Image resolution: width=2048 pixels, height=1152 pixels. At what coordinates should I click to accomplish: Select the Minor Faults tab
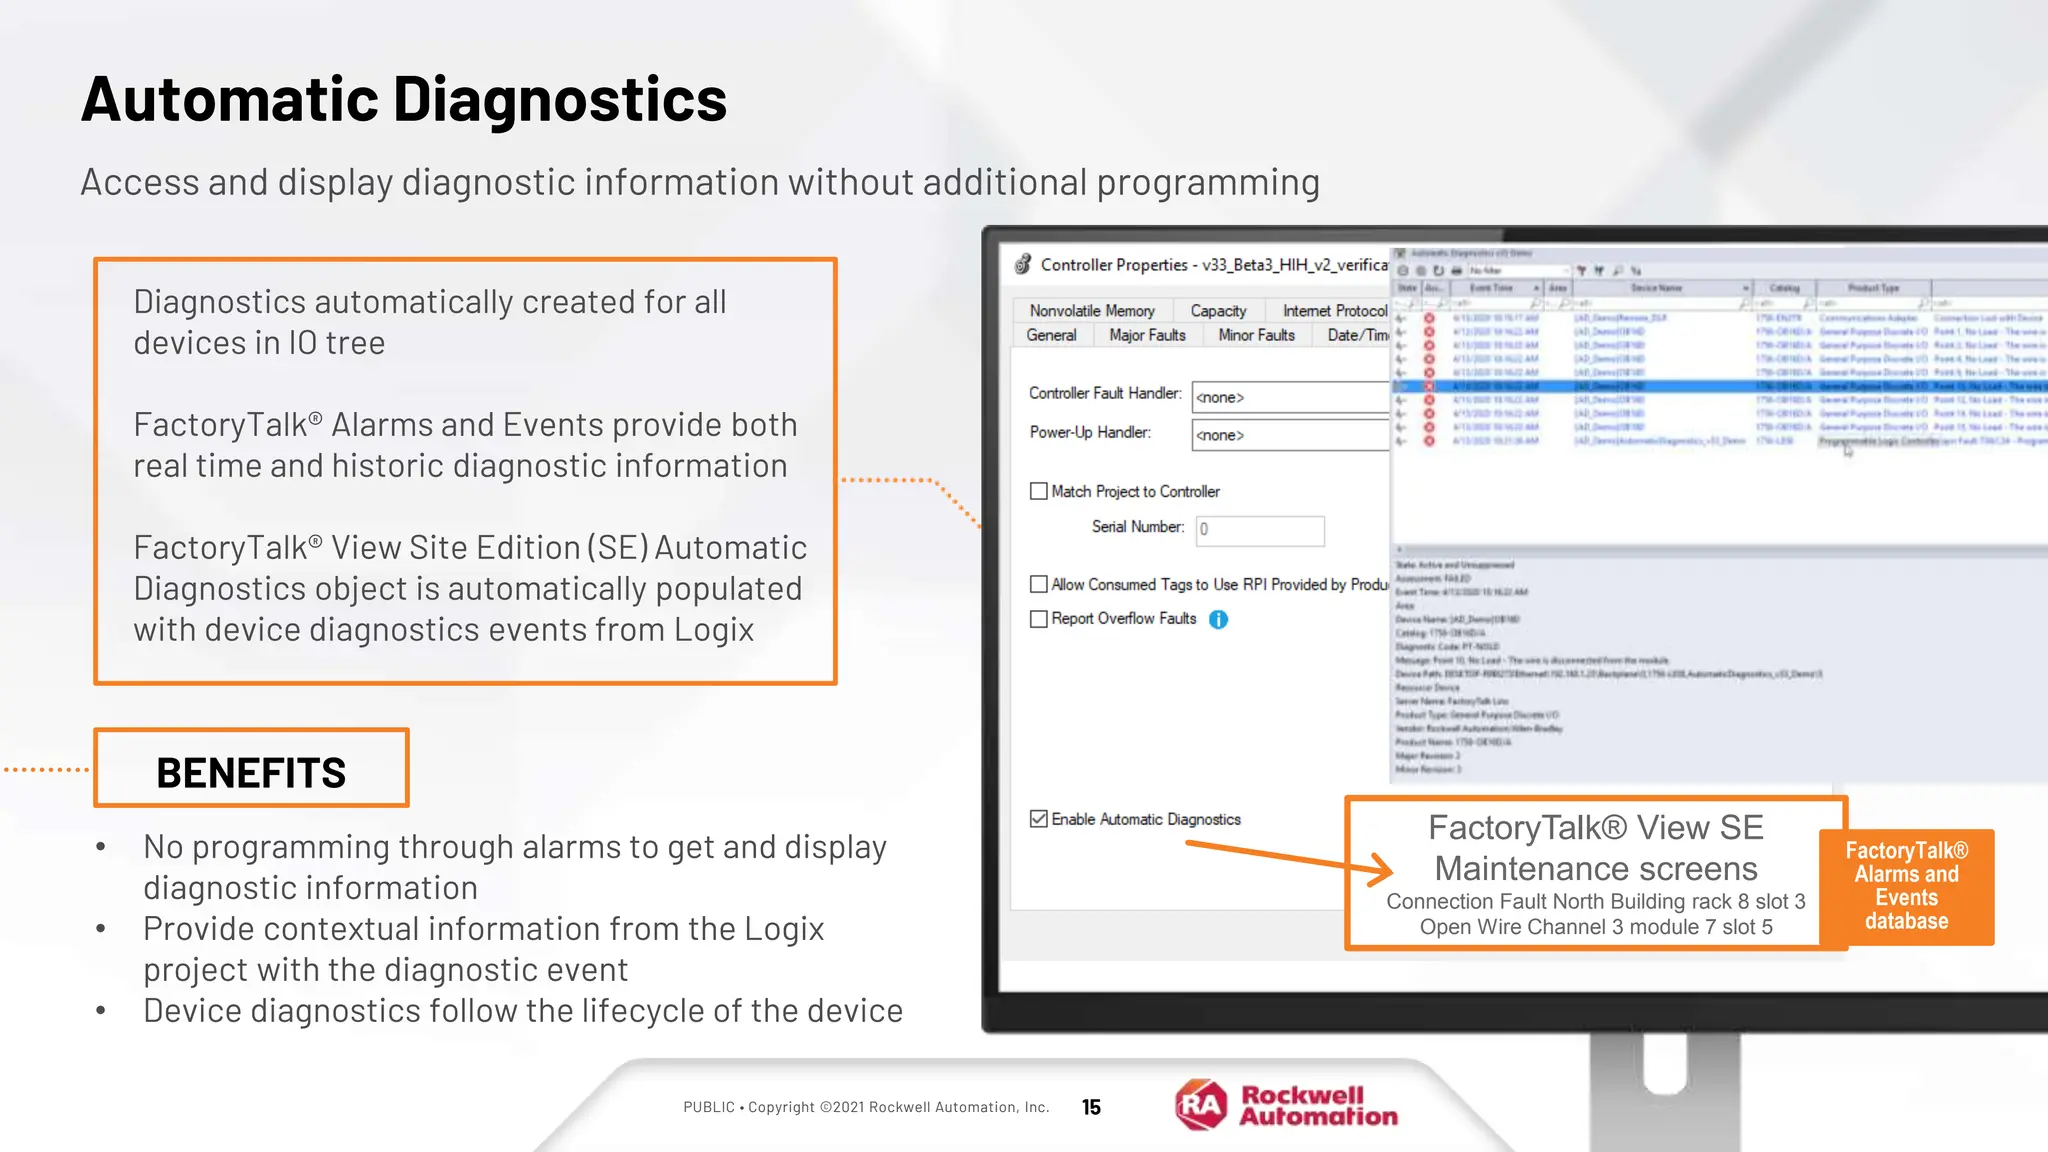coord(1256,335)
